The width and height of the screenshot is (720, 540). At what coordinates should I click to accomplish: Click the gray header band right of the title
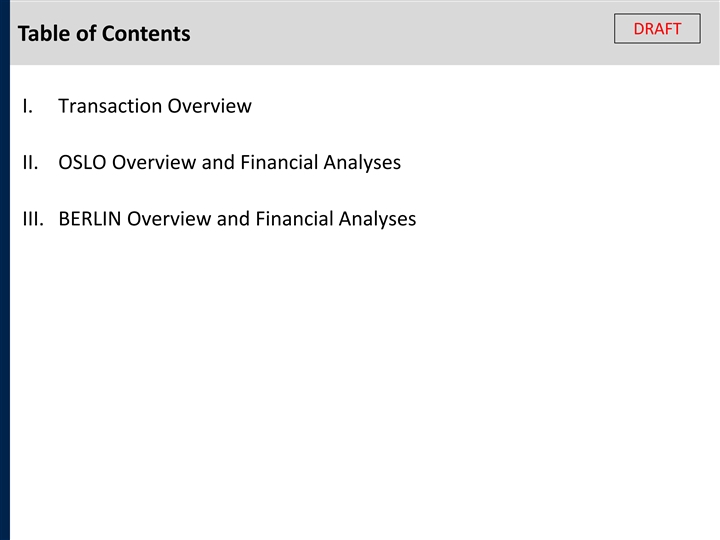point(400,34)
